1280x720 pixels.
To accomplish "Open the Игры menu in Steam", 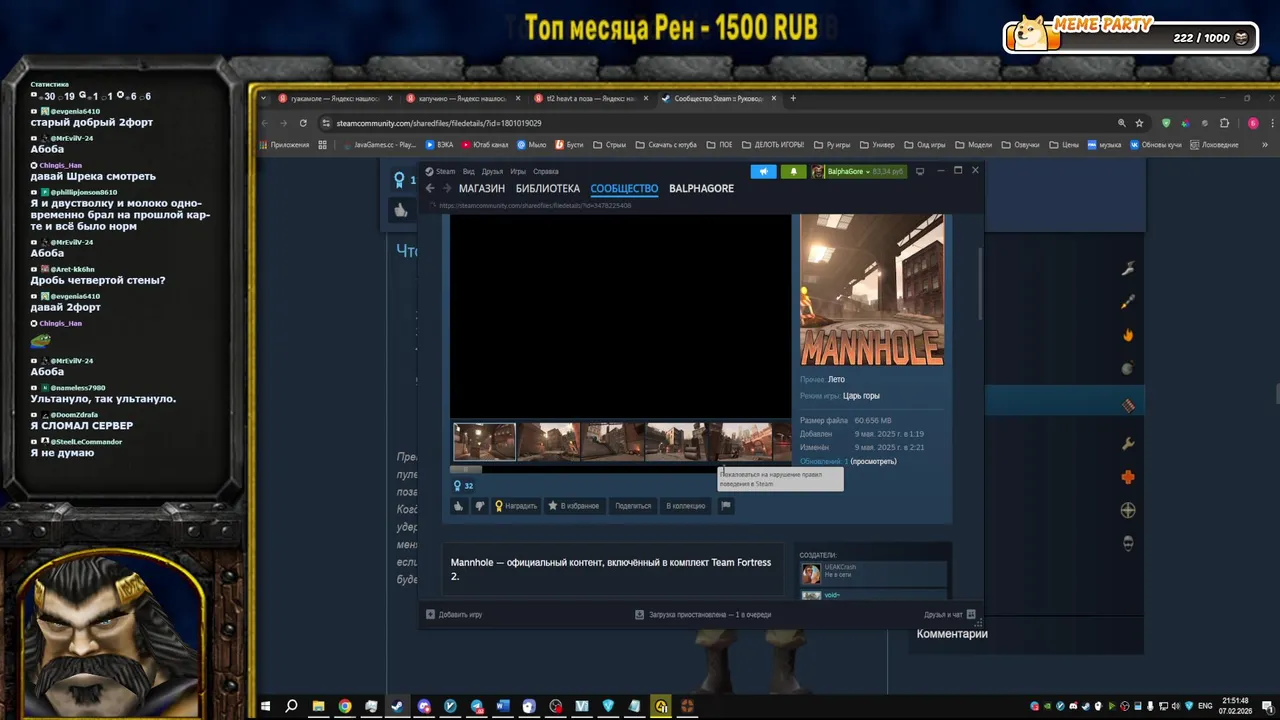I will pos(518,171).
